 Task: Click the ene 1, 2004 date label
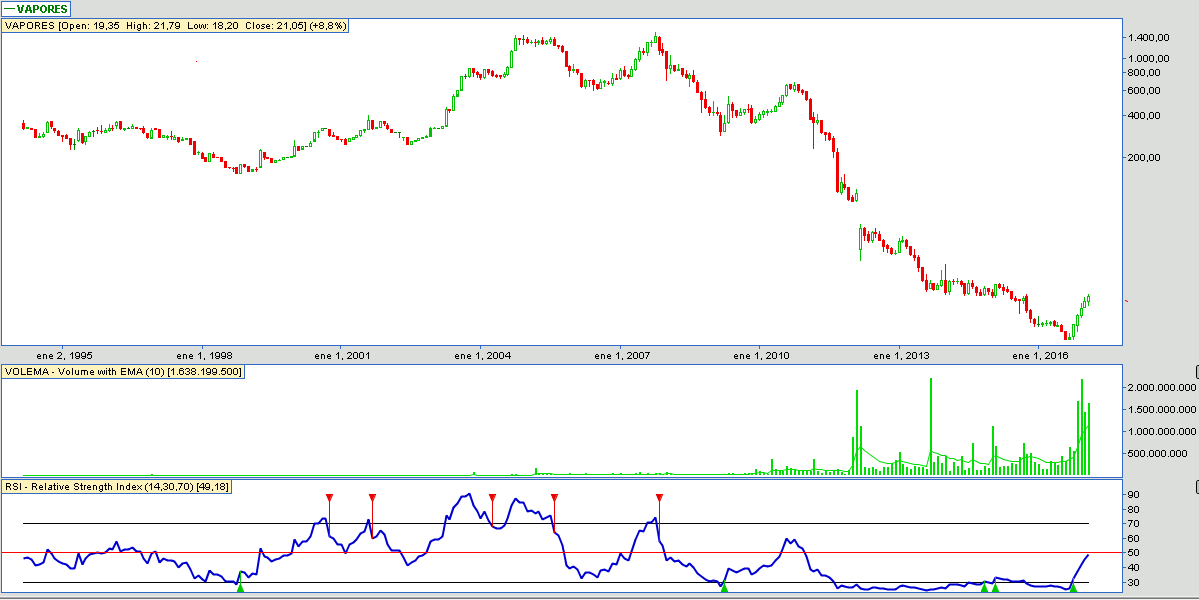(483, 355)
